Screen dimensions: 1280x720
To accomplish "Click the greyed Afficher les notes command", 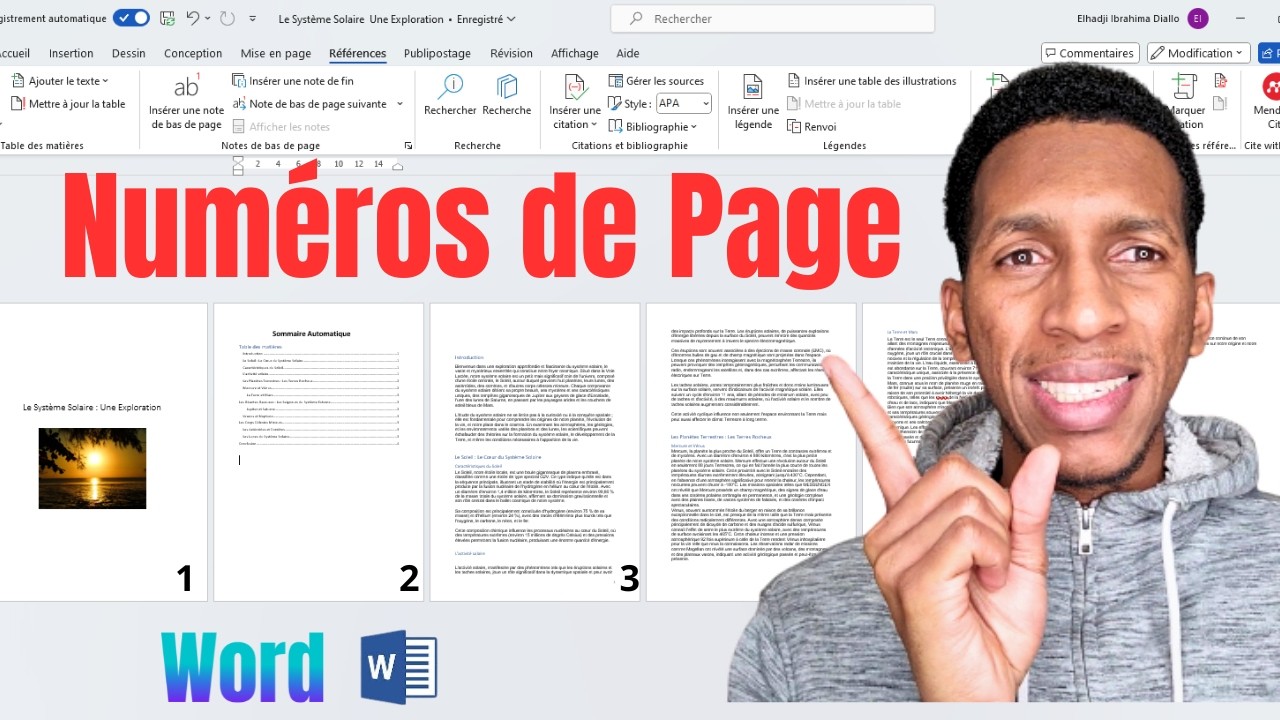I will pos(281,127).
